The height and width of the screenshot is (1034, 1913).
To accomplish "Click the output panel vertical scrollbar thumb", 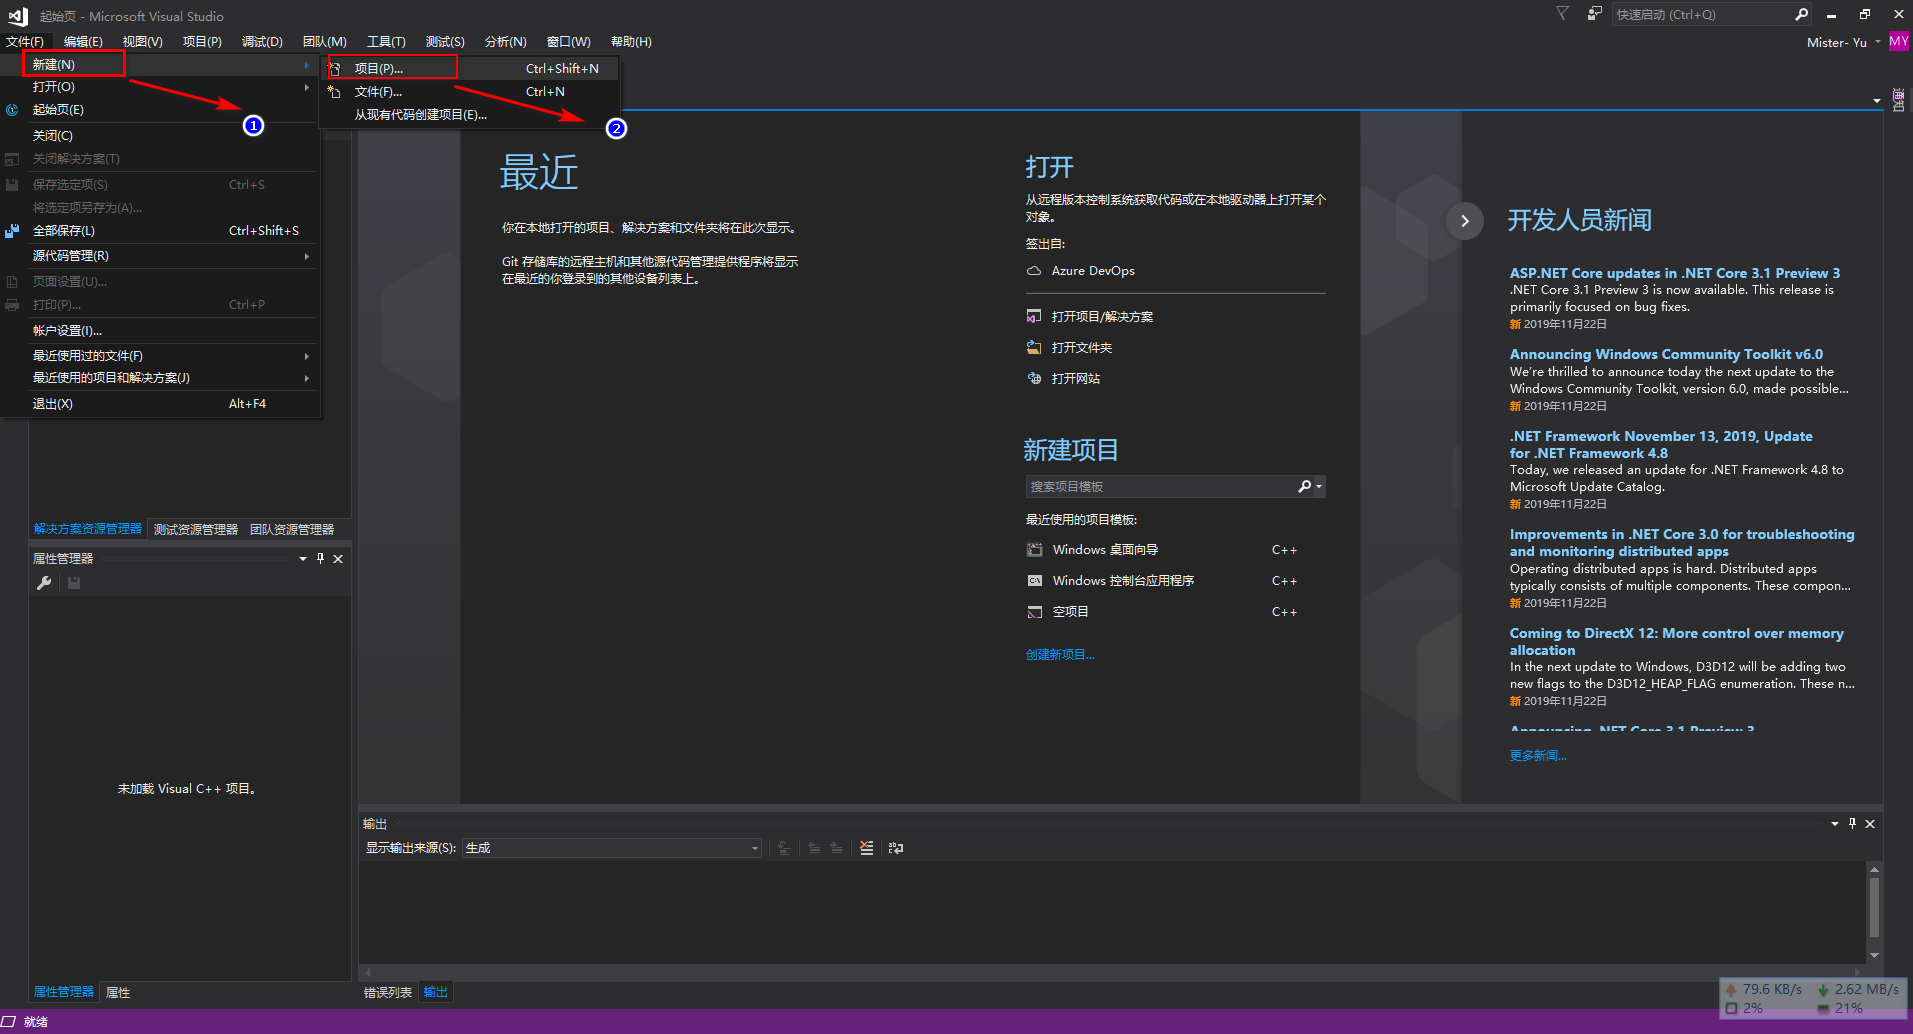I will (1874, 907).
